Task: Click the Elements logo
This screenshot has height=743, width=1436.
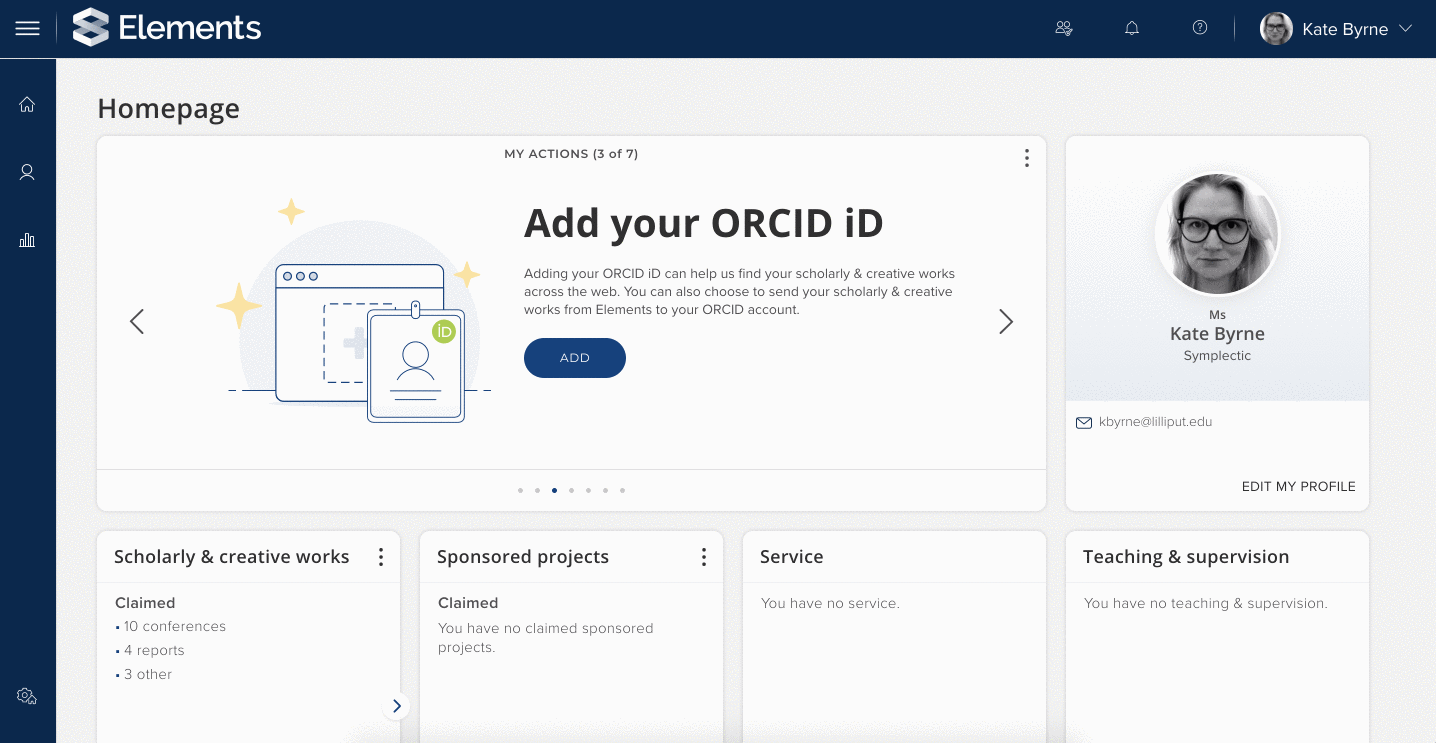Action: (x=168, y=28)
